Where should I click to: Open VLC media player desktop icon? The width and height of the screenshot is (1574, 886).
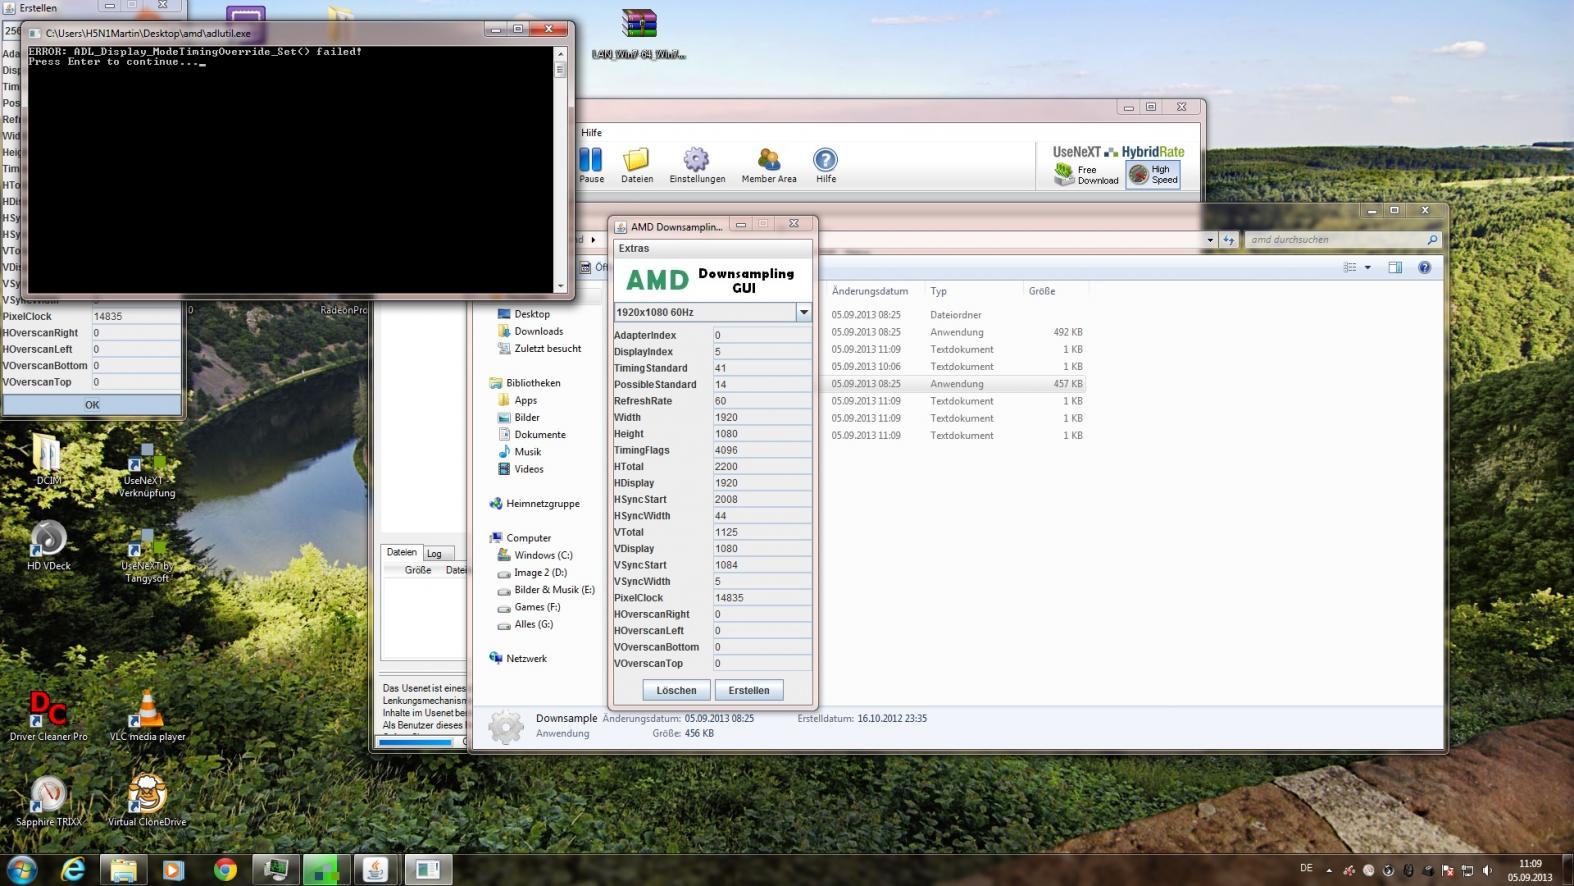pyautogui.click(x=148, y=716)
